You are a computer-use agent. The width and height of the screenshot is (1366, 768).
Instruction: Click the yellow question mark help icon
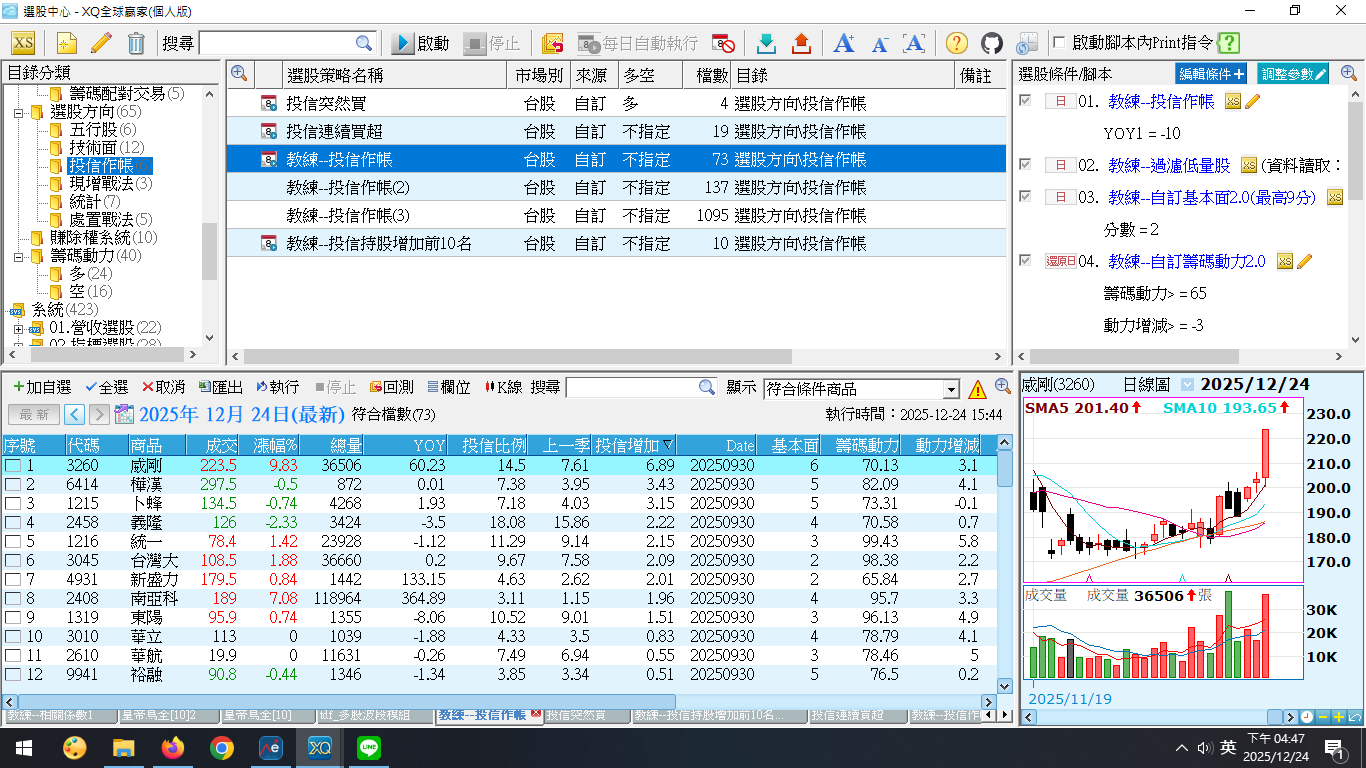tap(956, 43)
